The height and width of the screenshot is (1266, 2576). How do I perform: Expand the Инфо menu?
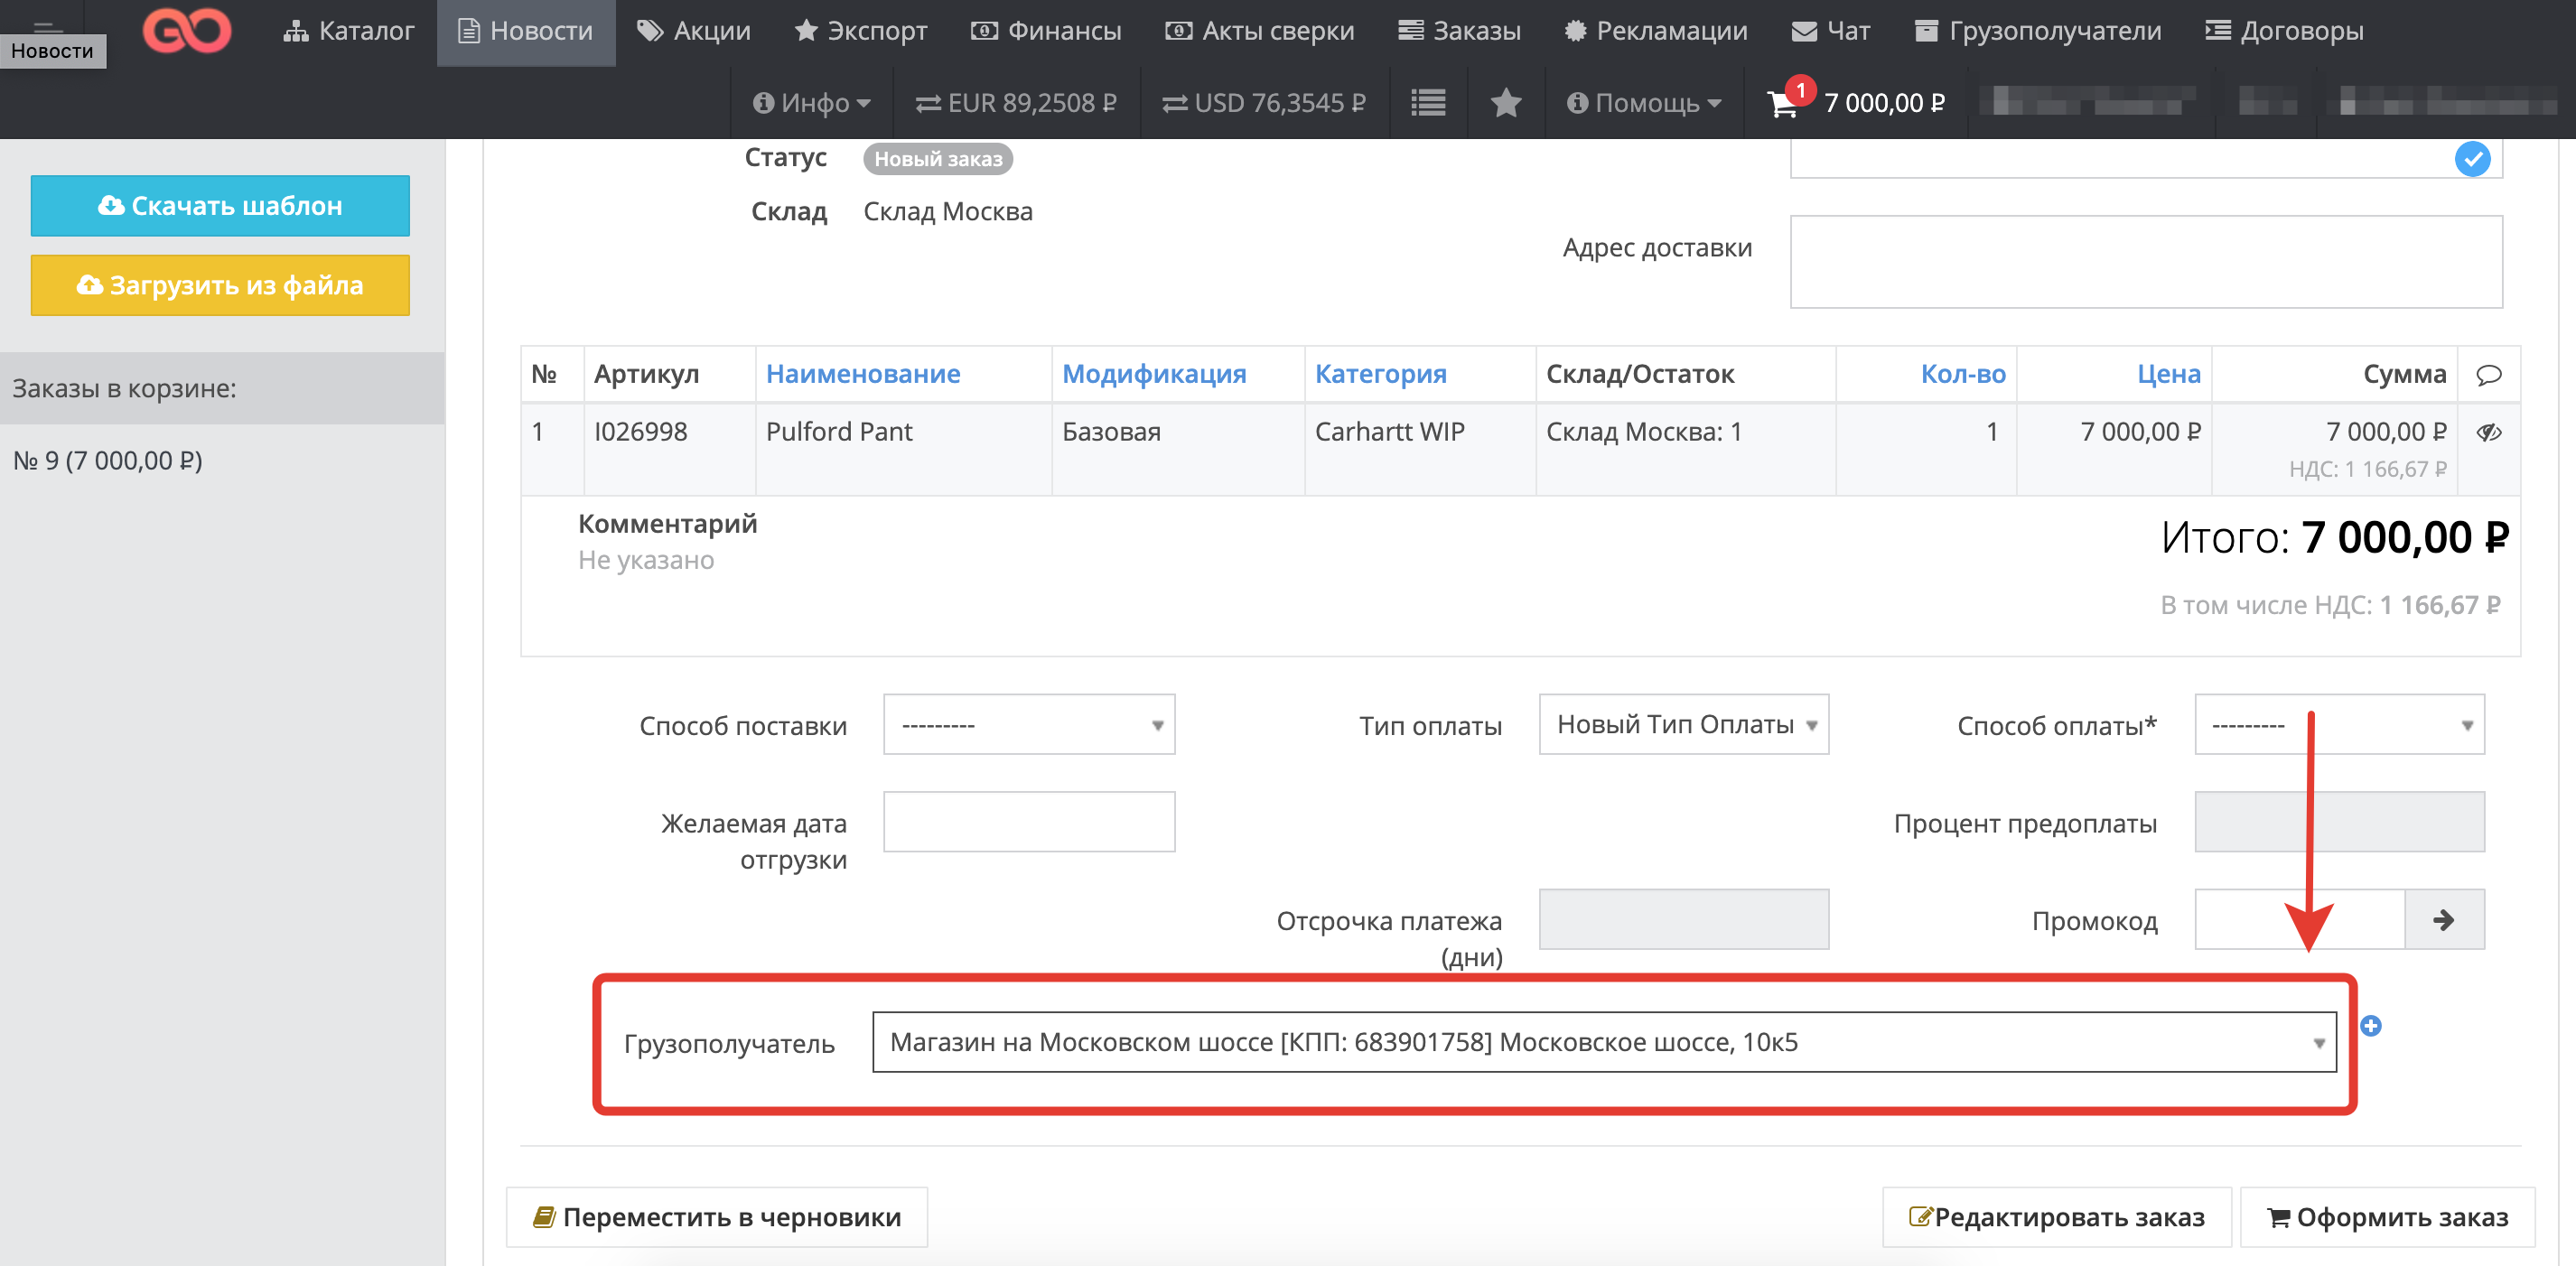point(811,103)
